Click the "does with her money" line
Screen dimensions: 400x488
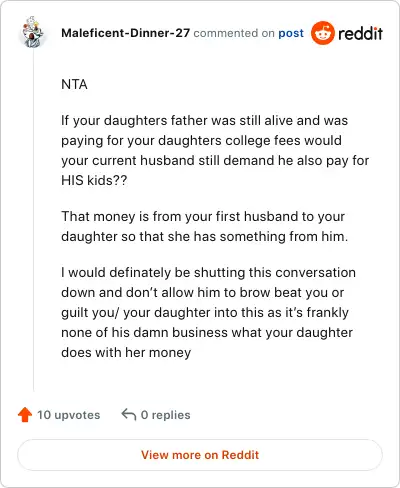pyautogui.click(x=126, y=352)
